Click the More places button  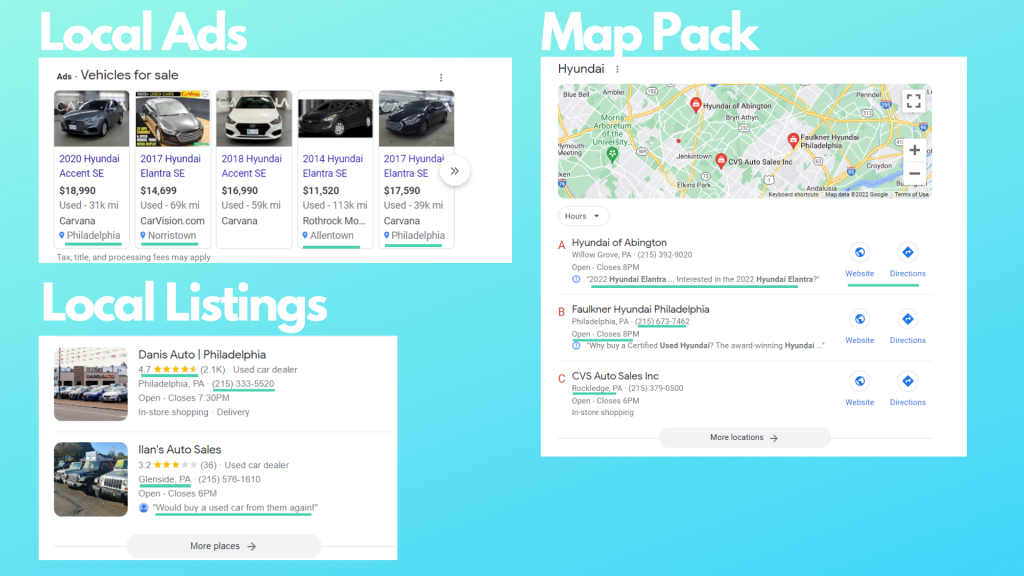point(223,546)
